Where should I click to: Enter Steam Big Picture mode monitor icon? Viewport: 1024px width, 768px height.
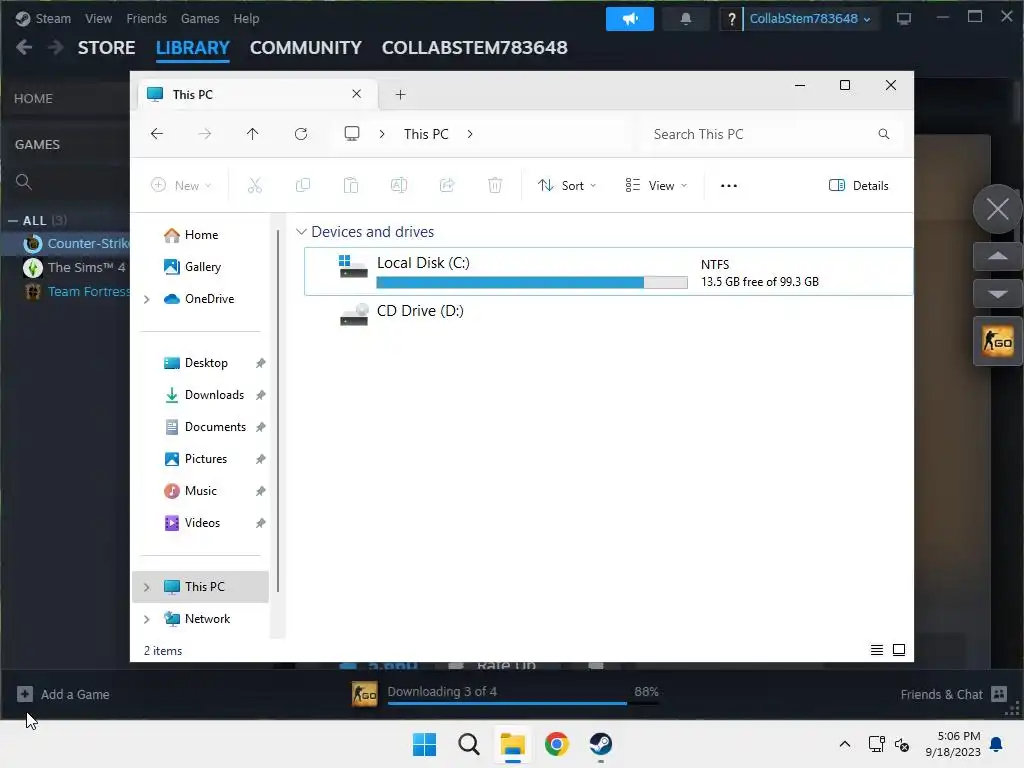point(904,19)
